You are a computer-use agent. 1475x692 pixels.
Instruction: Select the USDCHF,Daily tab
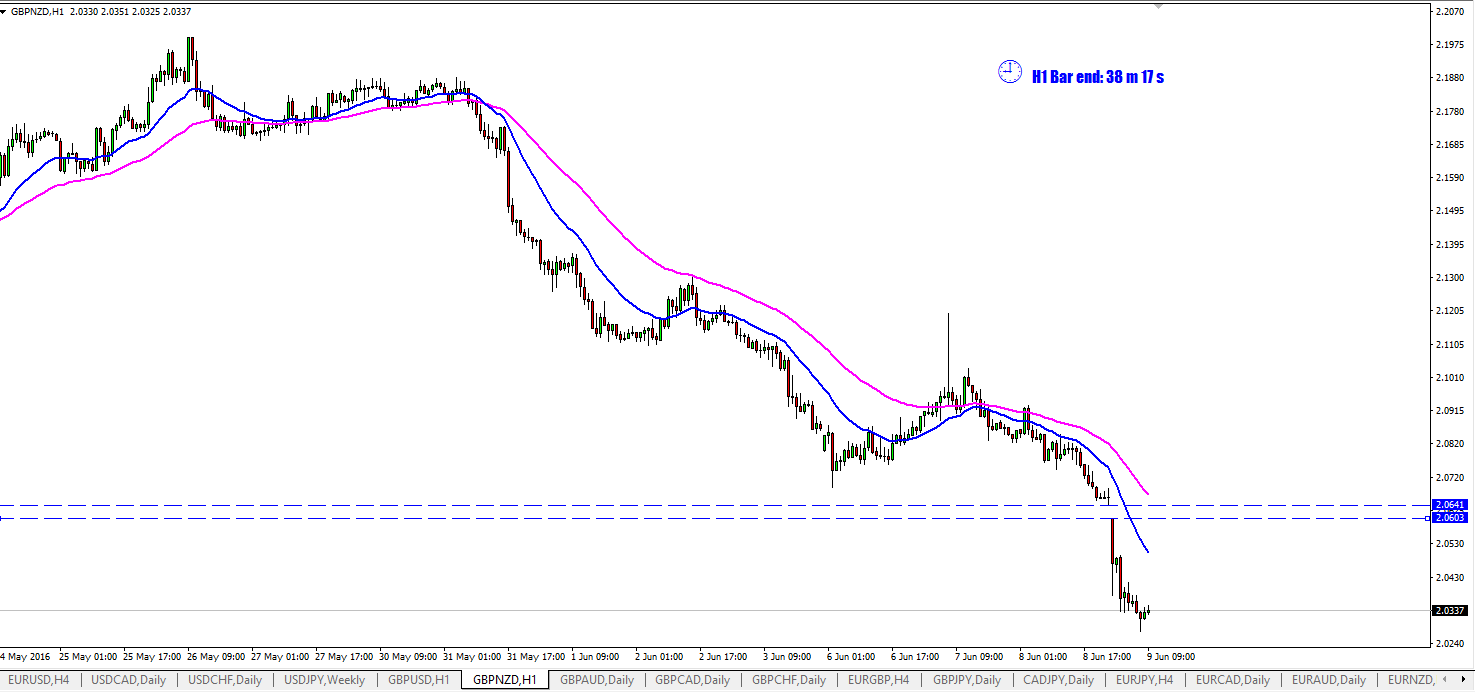tap(225, 680)
